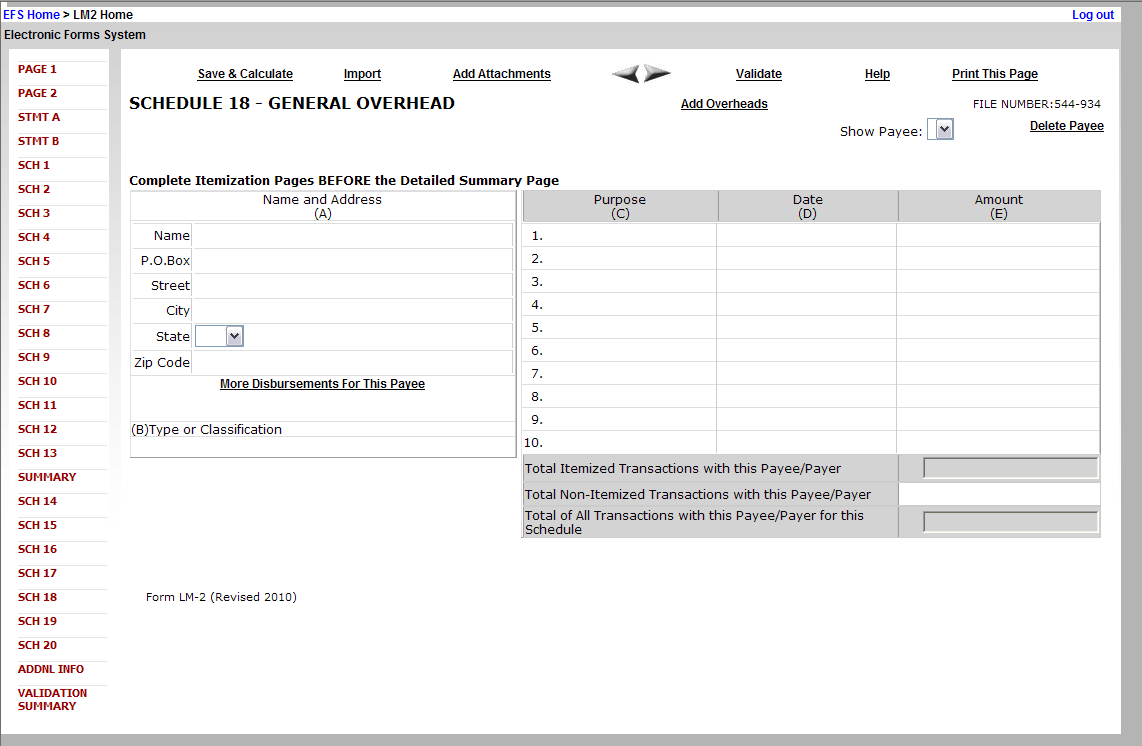Click Total Non-Itemized Transactions amount field

[999, 494]
